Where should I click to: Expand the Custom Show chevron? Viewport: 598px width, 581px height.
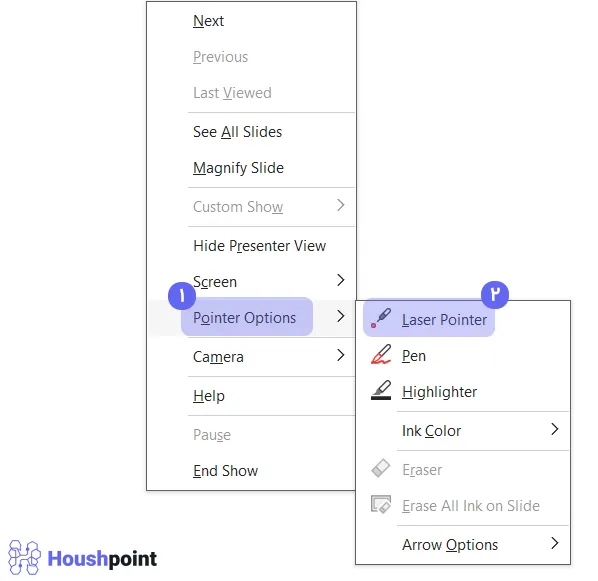[x=341, y=206]
